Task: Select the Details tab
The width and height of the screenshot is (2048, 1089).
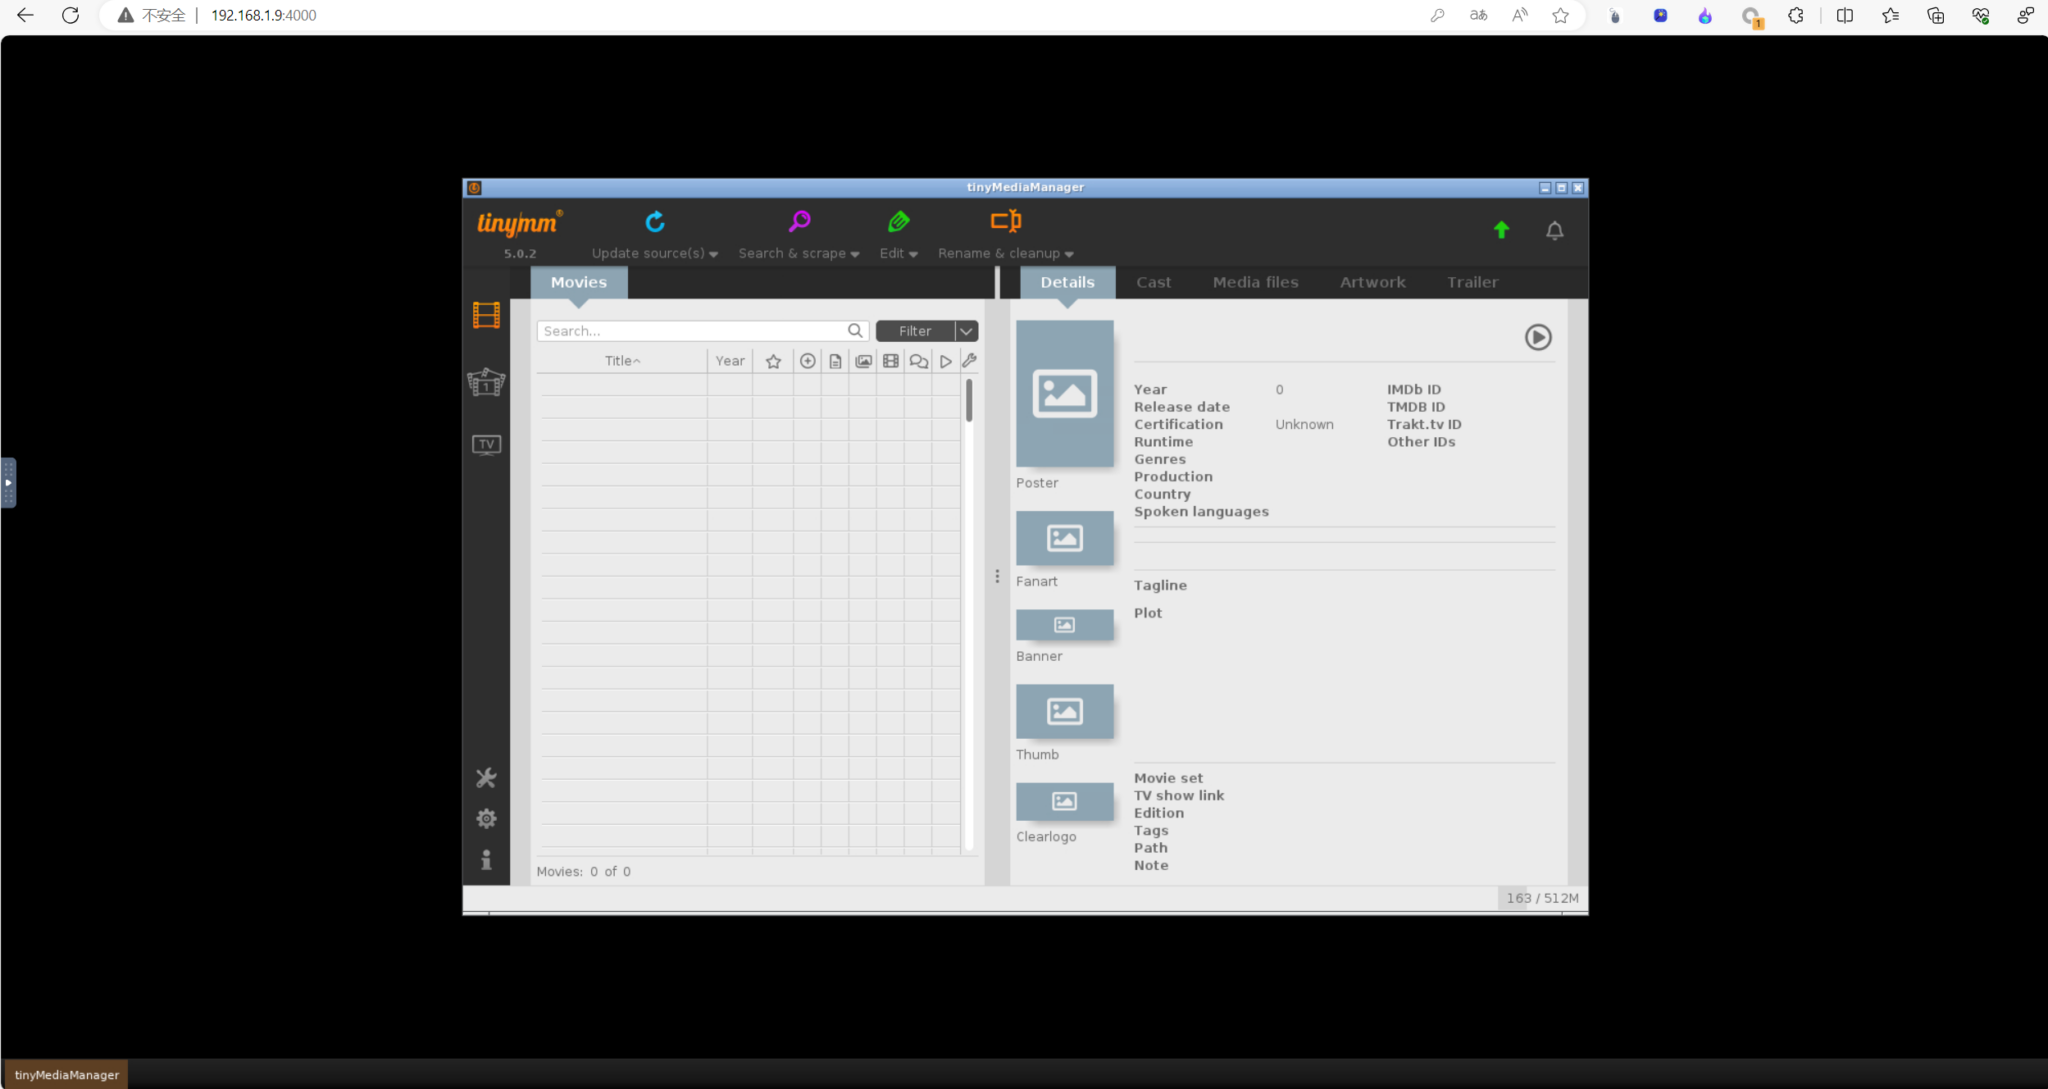Action: tap(1067, 283)
